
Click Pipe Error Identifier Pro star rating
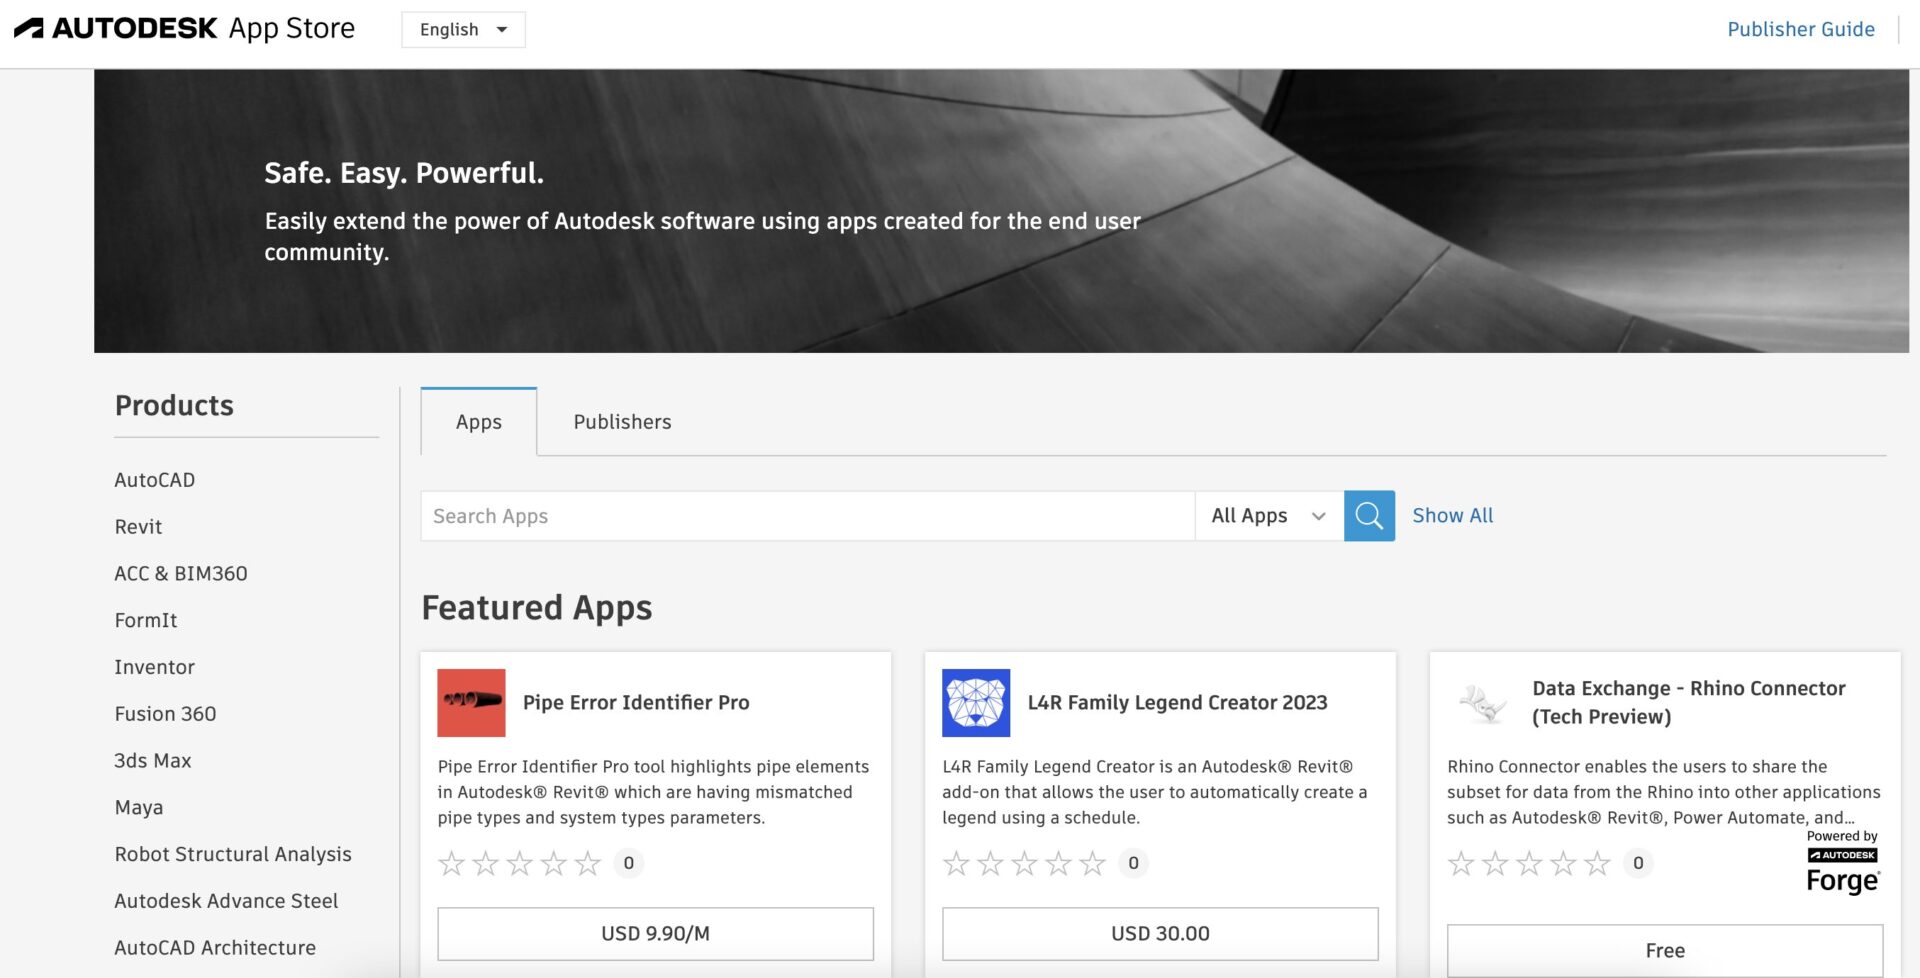(x=520, y=863)
